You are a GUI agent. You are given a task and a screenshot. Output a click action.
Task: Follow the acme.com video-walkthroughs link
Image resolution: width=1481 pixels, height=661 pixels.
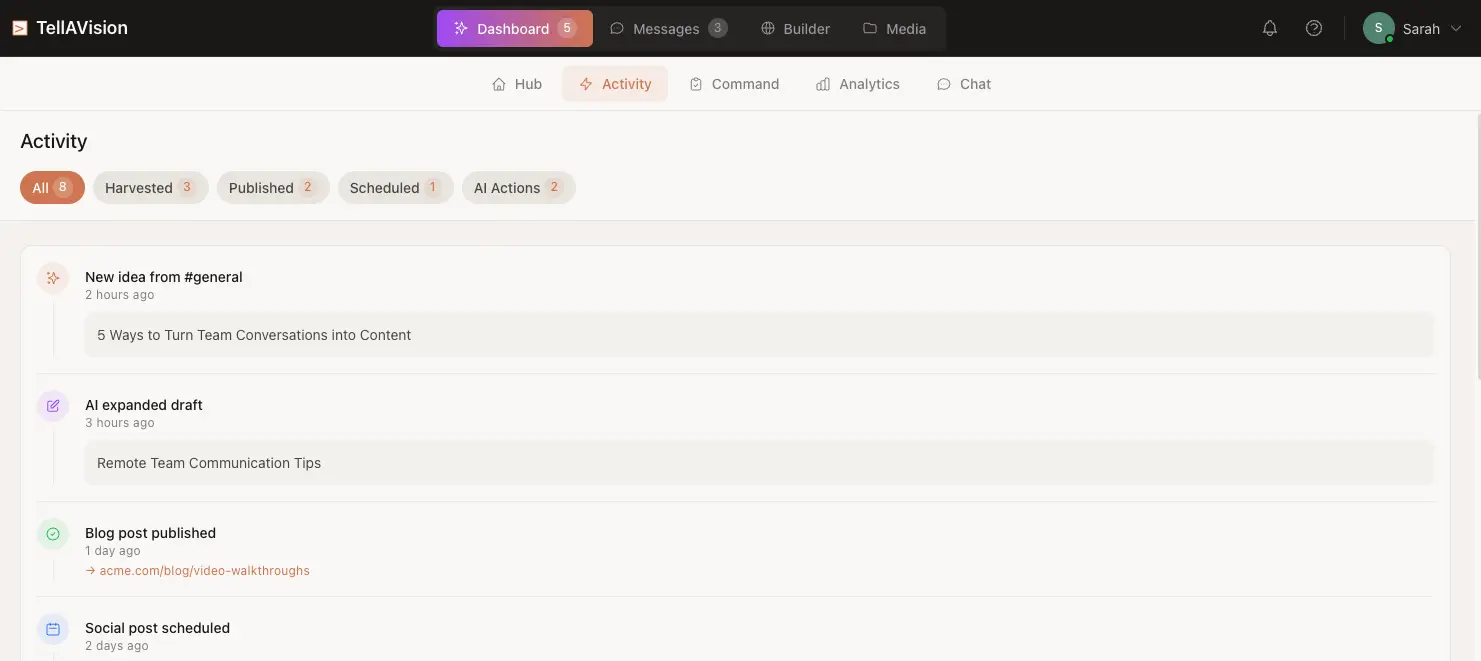[x=204, y=570]
